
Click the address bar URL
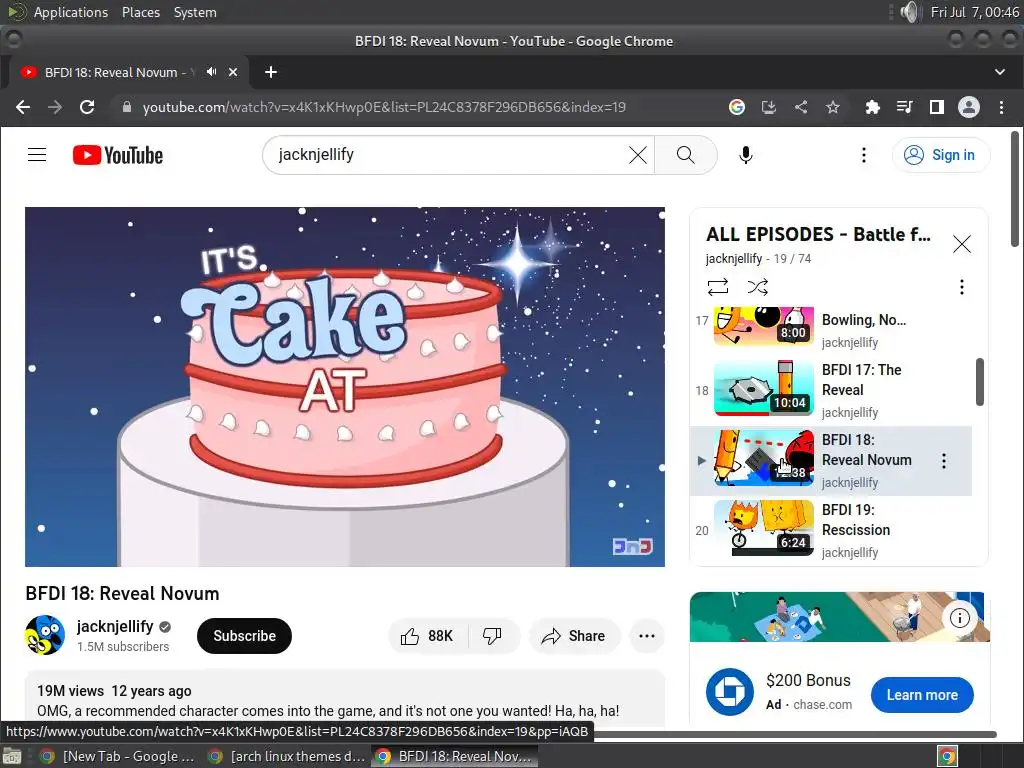[384, 107]
